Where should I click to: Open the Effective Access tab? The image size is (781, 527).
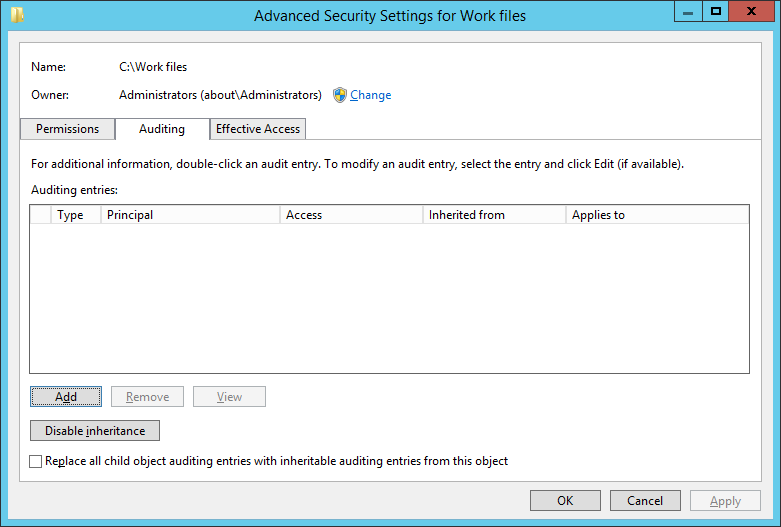pos(258,129)
